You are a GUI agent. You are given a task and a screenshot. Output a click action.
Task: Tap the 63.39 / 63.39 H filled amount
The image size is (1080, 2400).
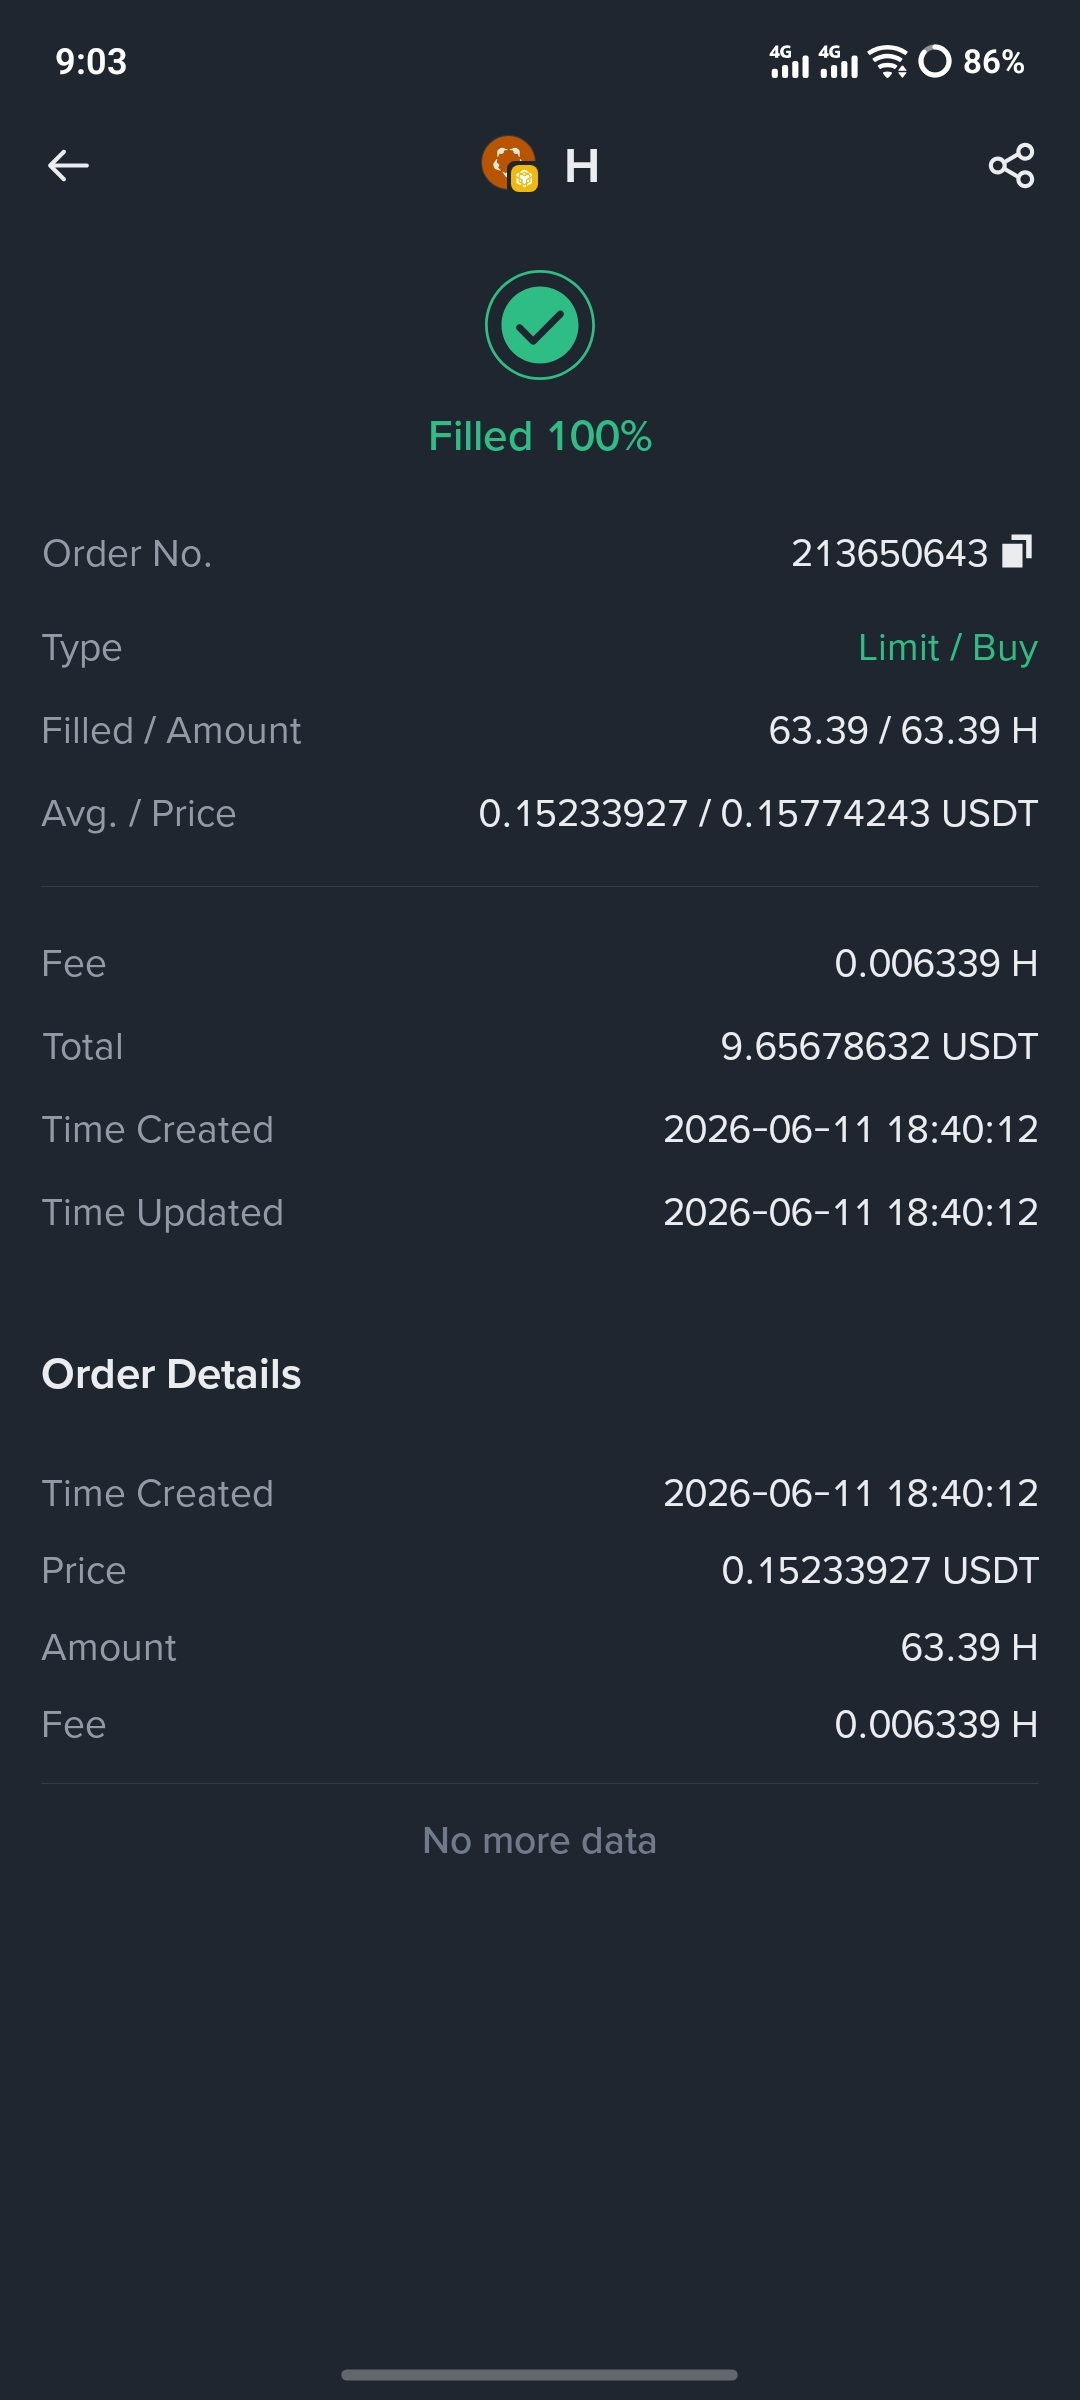pyautogui.click(x=903, y=731)
